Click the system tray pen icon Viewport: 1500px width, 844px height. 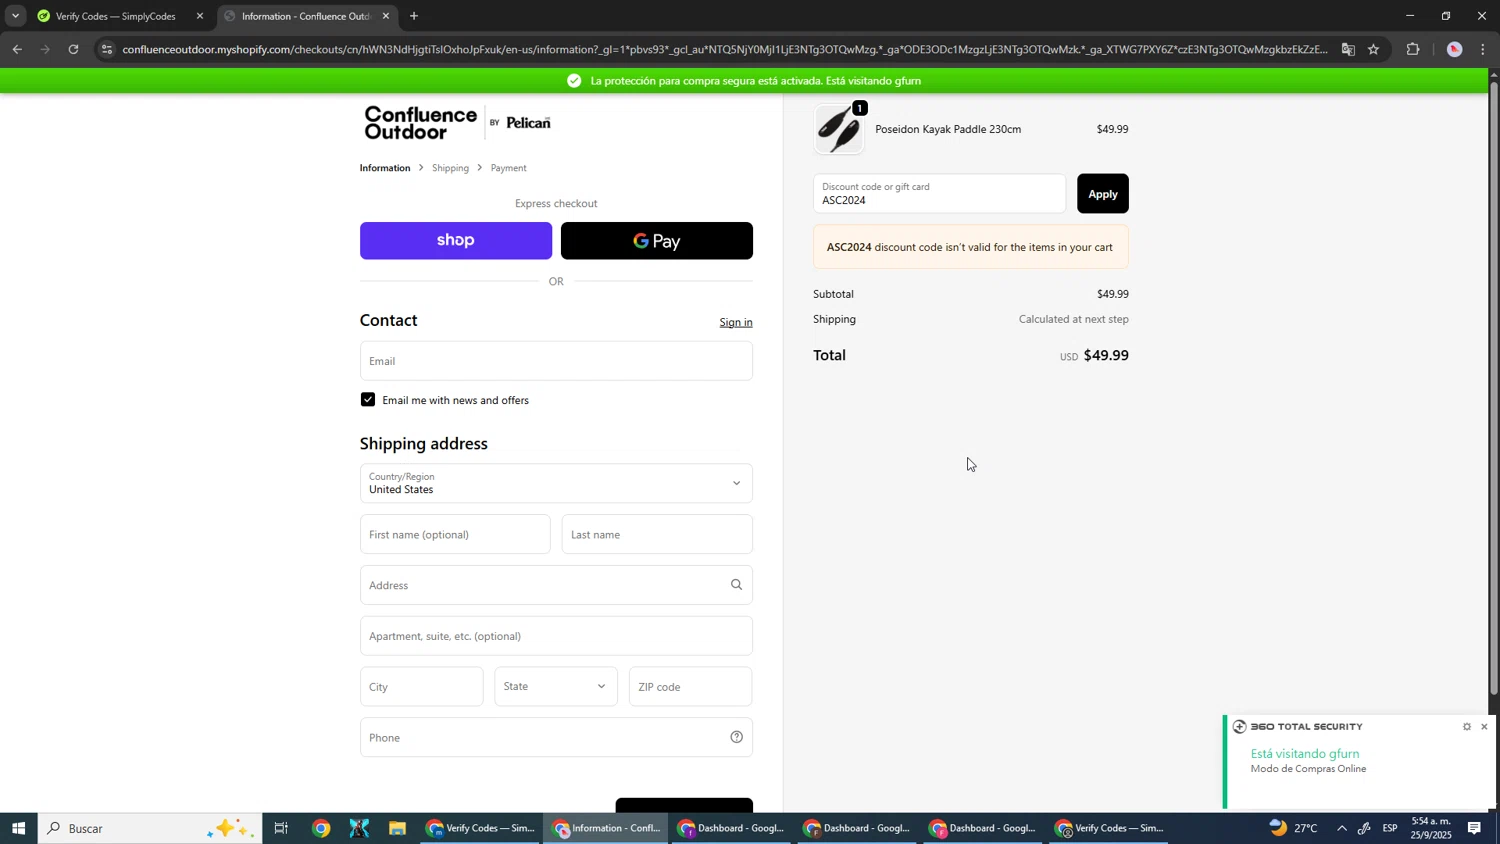1365,828
